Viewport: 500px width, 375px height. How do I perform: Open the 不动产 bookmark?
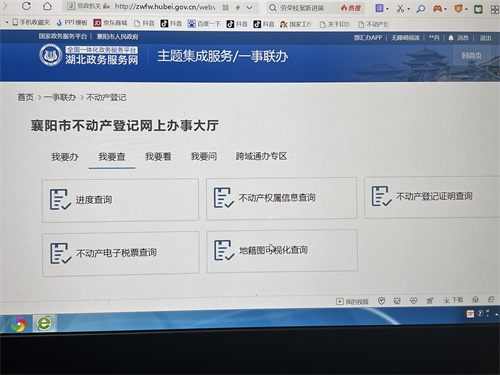coord(373,24)
